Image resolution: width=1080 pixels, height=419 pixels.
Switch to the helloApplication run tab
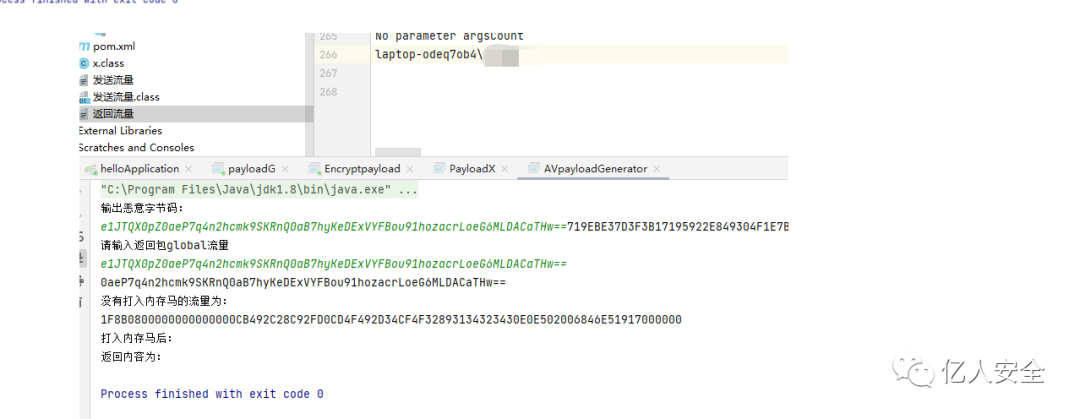[140, 169]
